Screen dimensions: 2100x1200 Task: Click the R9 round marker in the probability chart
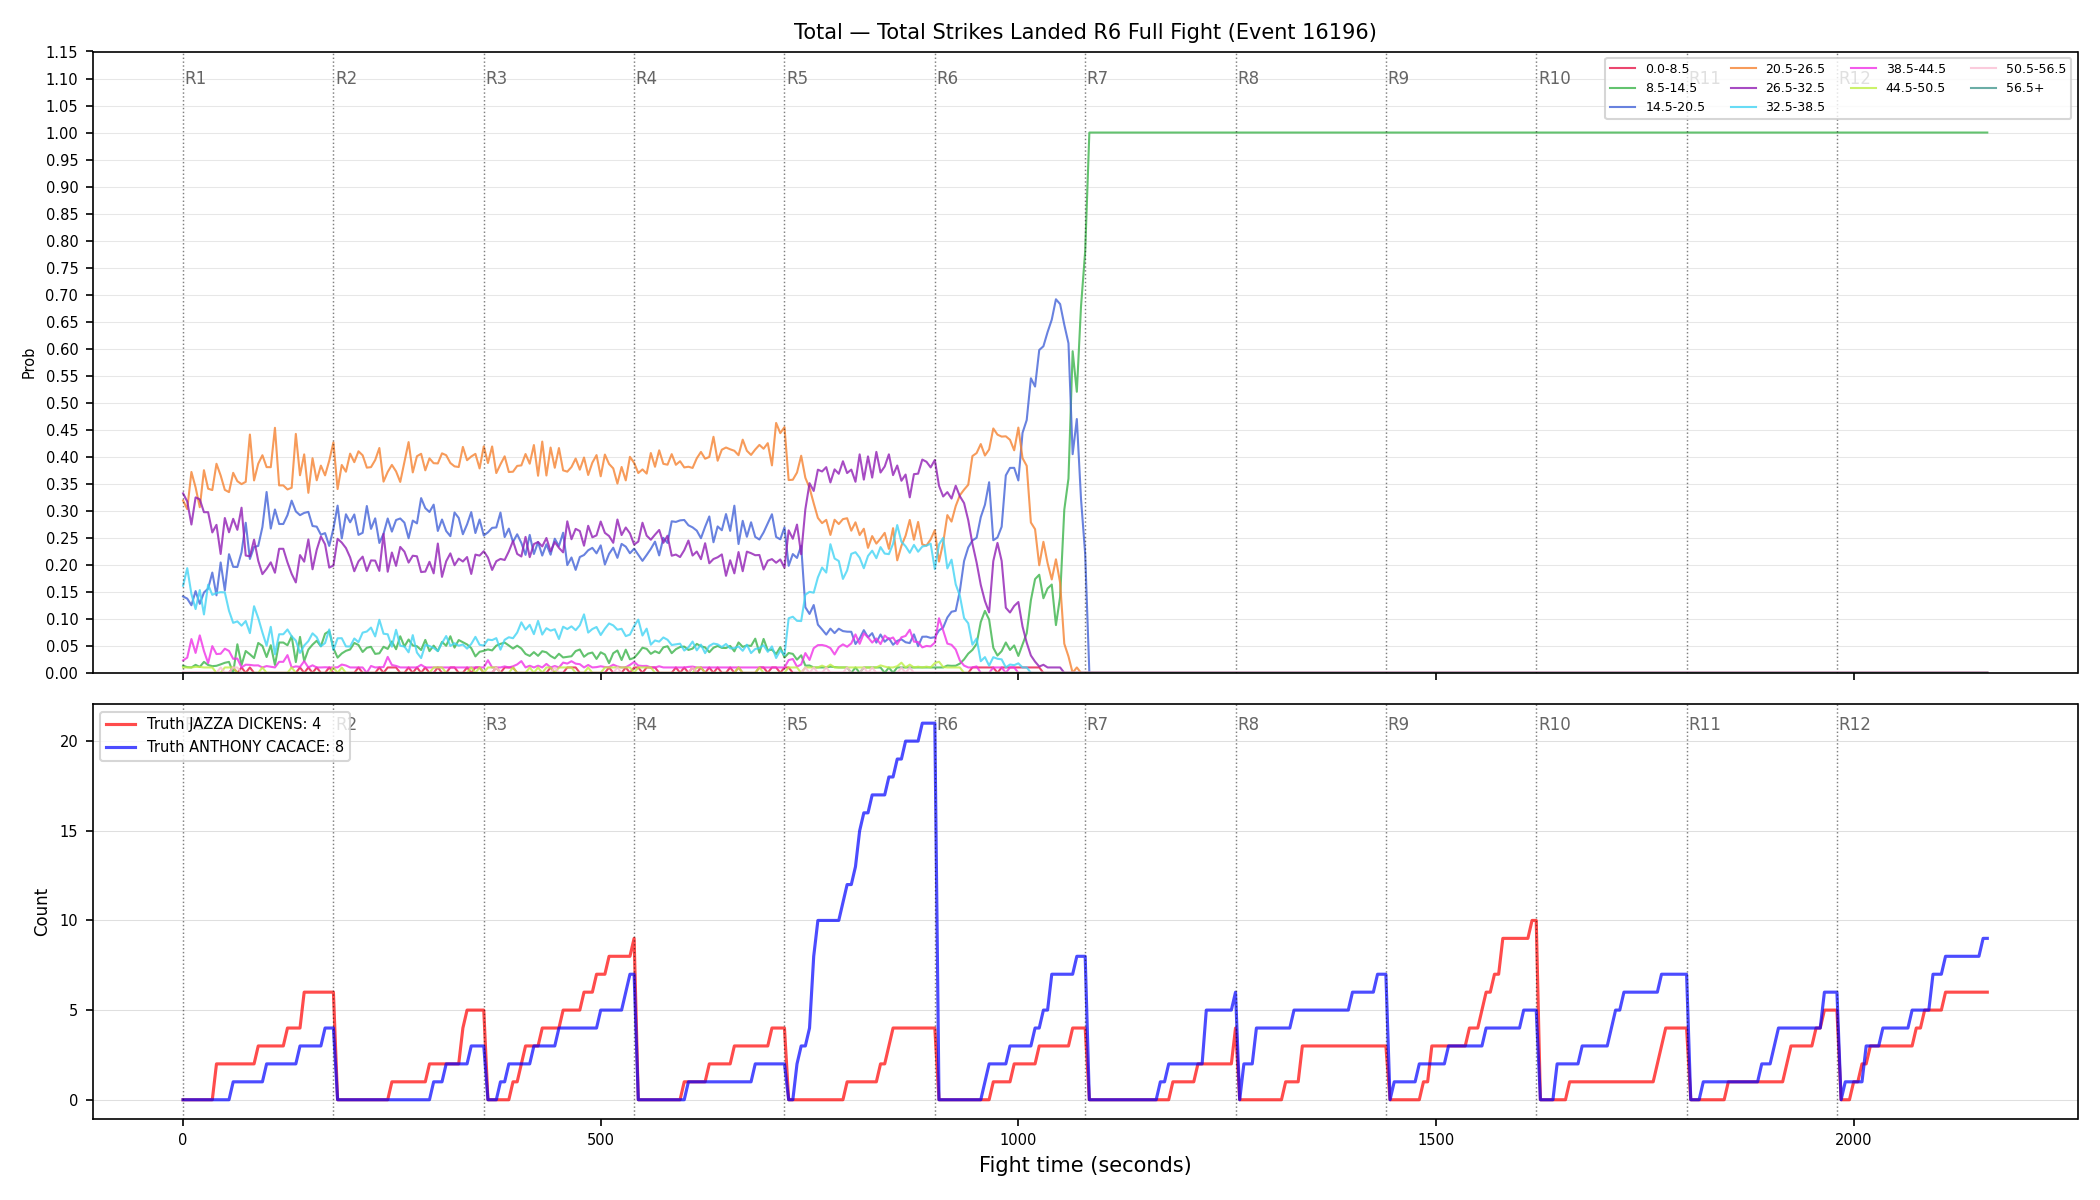(1398, 78)
